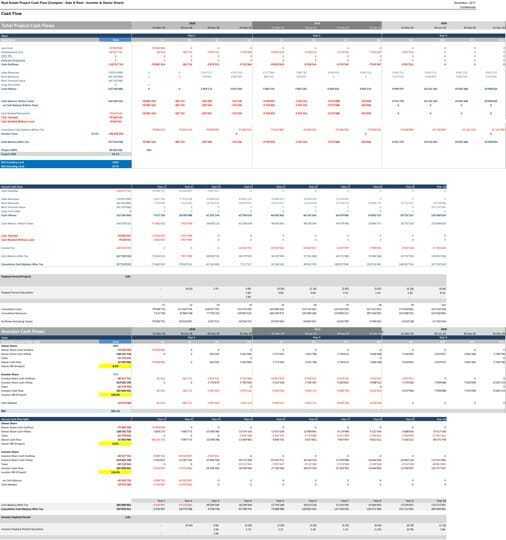Select the Cash Flow sheet title
The height and width of the screenshot is (540, 506).
(x=11, y=13)
